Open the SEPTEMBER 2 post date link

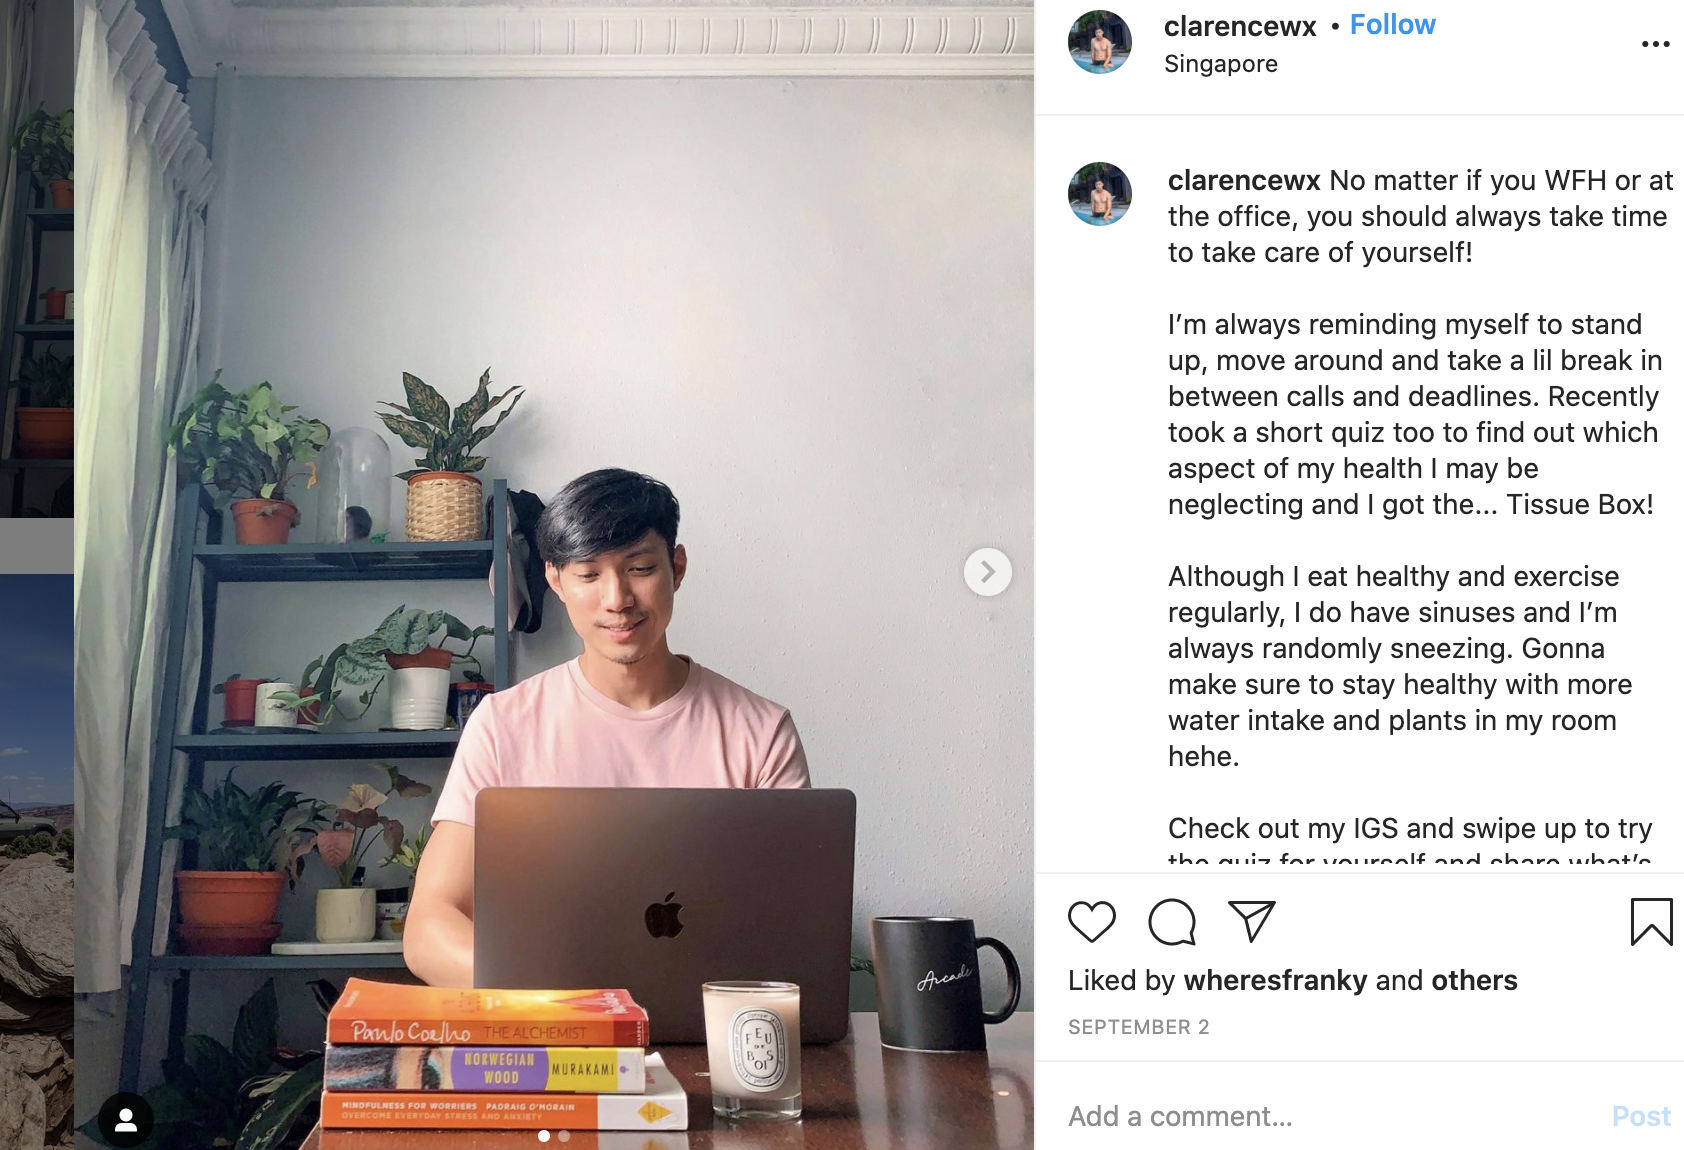click(x=1139, y=1027)
